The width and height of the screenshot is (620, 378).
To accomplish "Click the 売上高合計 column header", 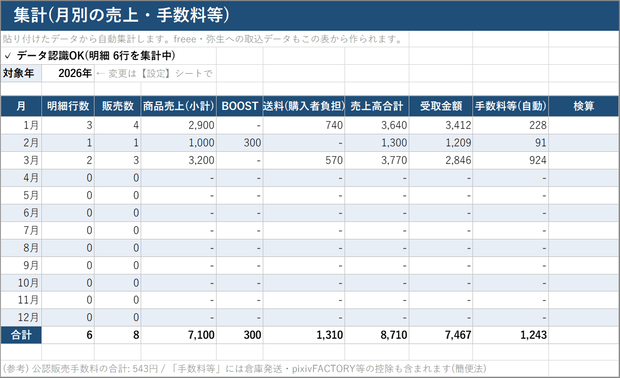I will tap(377, 106).
